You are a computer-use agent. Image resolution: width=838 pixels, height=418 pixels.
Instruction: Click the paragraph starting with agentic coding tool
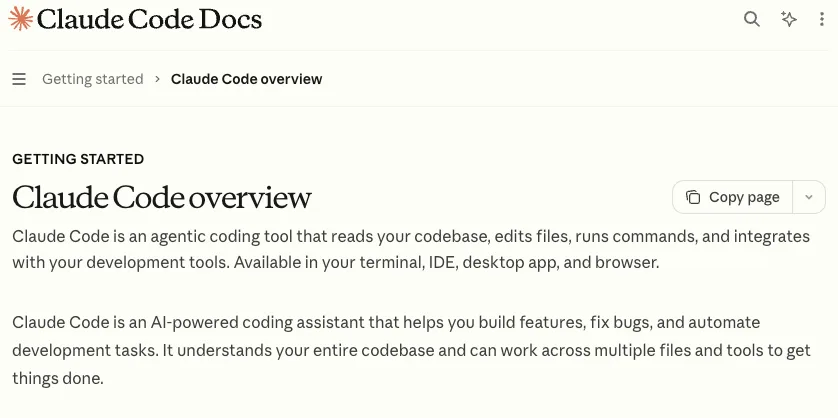(x=411, y=250)
